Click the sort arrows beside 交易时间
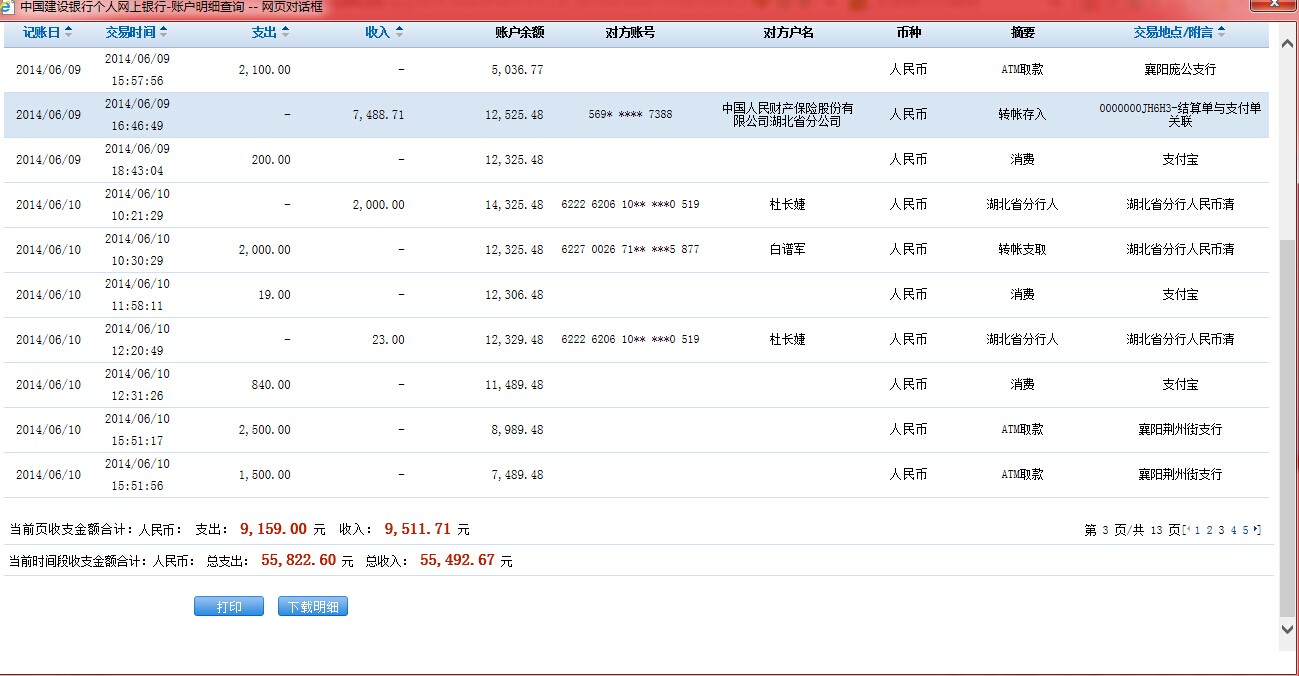1299x676 pixels. (164, 32)
